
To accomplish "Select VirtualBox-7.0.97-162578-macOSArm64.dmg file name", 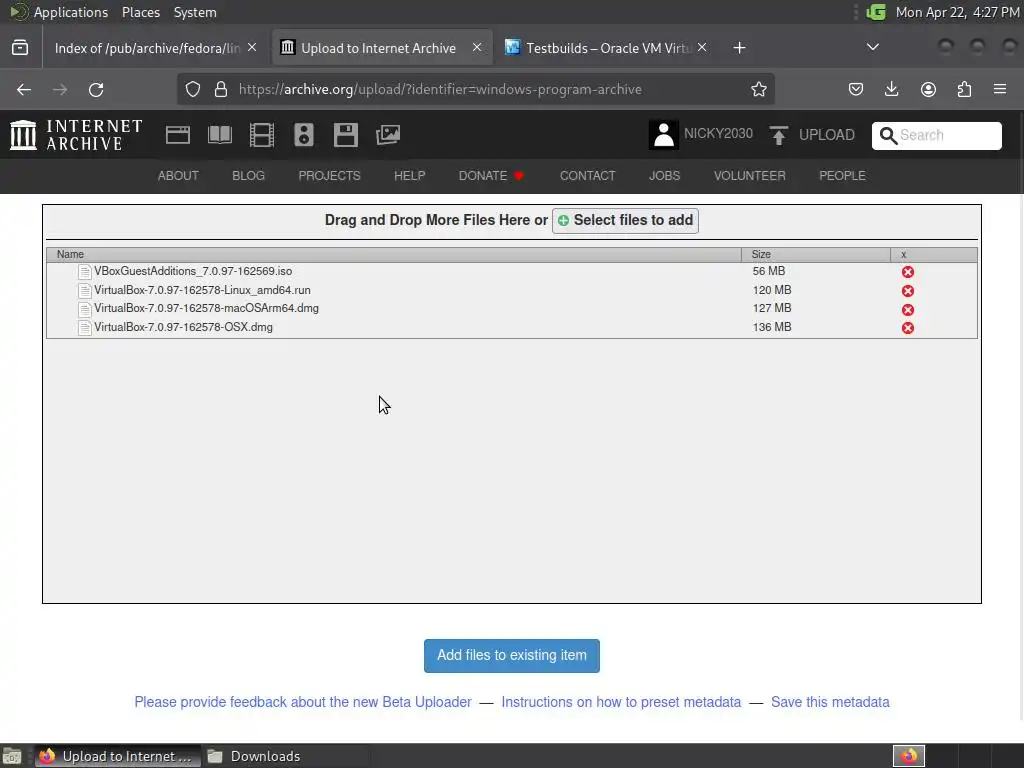I will pos(206,308).
